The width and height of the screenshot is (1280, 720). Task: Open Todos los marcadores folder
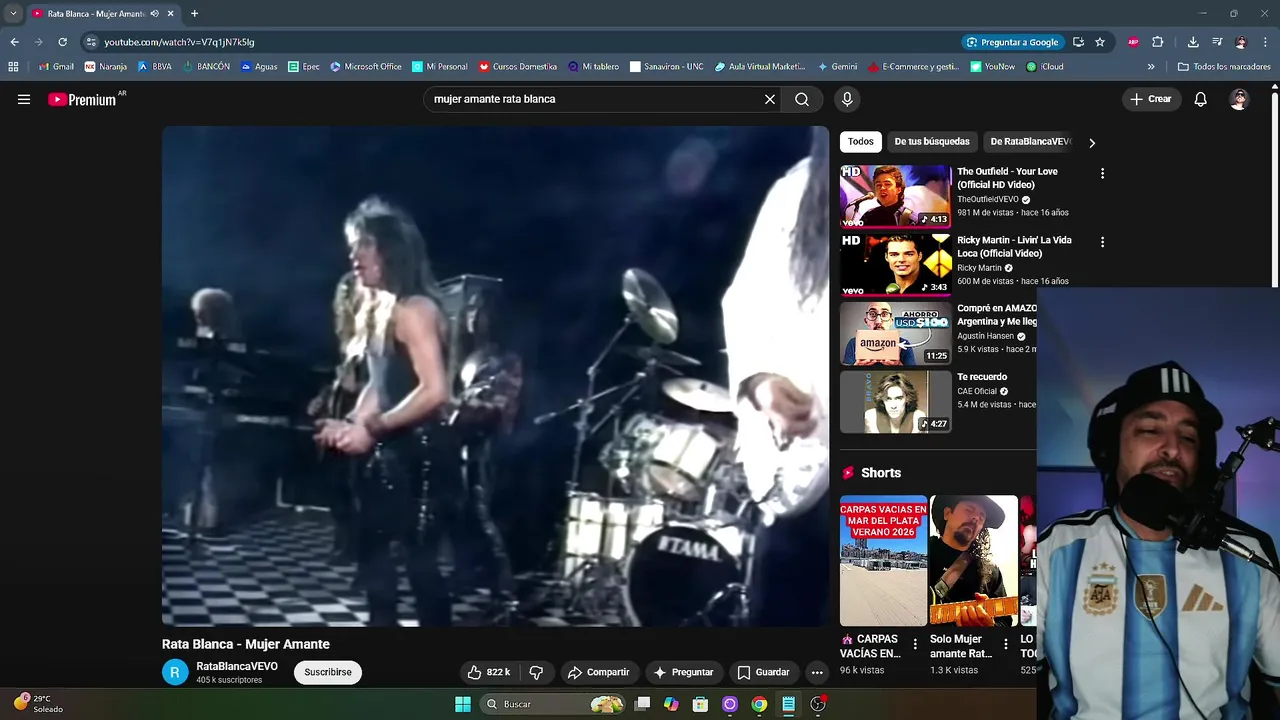coord(1224,67)
